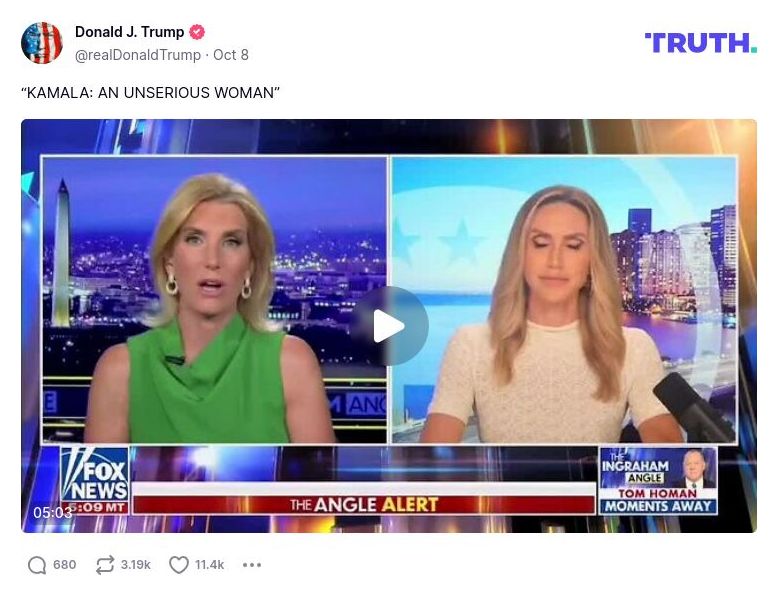The width and height of the screenshot is (778, 595).
Task: Click the Ingraham Angle Tom Homan promo
Action: [x=658, y=480]
